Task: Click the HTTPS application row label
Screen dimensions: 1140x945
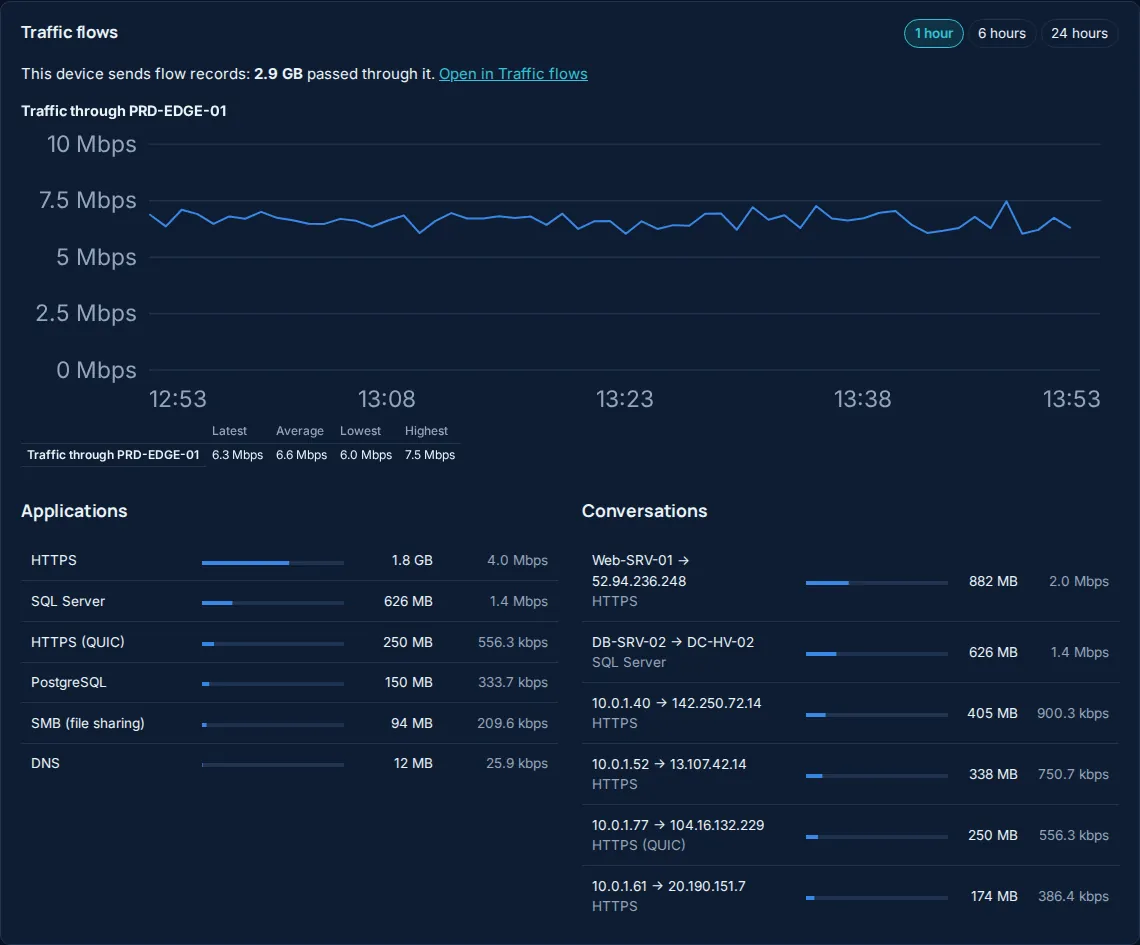Action: click(54, 560)
